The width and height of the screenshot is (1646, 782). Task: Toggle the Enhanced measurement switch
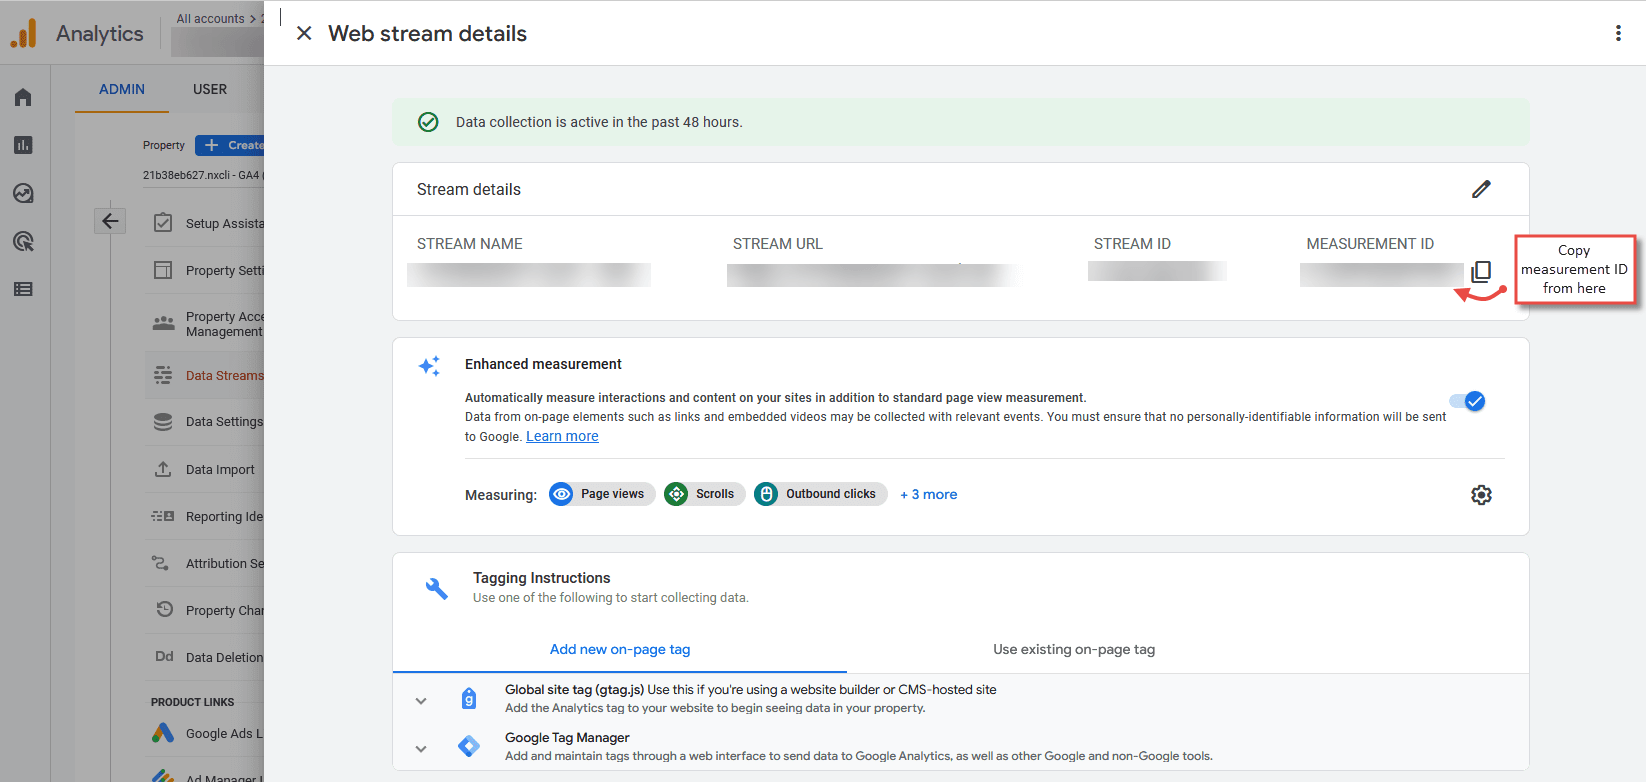[x=1467, y=401]
